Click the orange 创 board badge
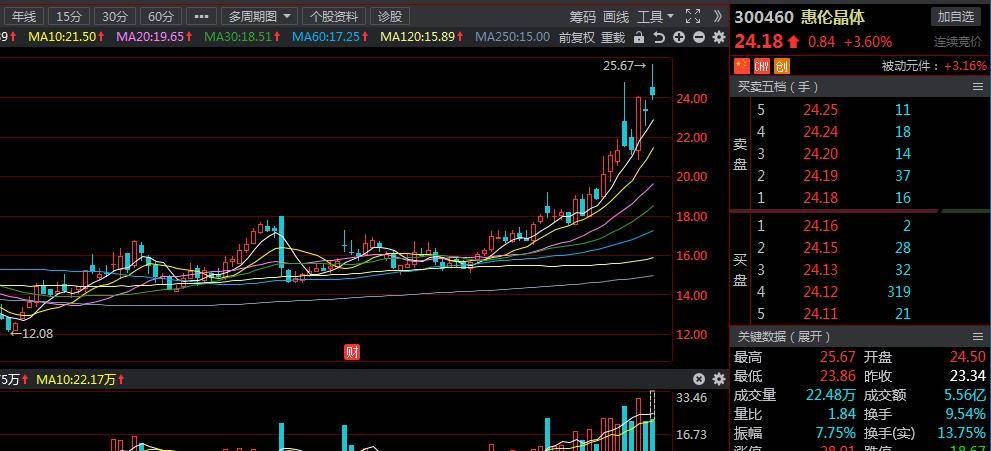Viewport: 991px width, 451px height. [781, 65]
